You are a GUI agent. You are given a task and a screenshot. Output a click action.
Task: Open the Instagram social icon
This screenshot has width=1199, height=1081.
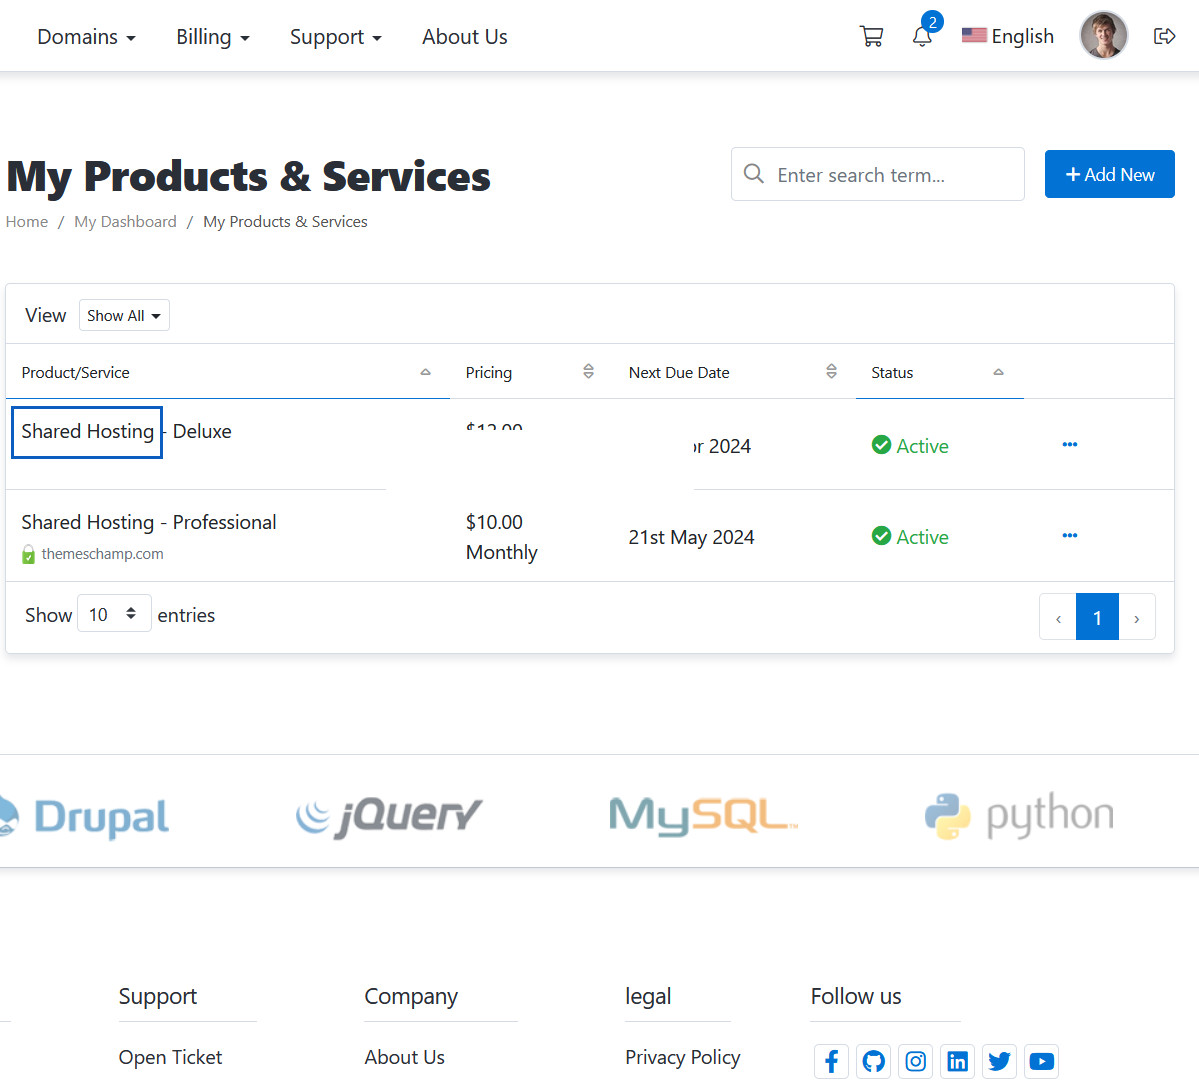[915, 1061]
